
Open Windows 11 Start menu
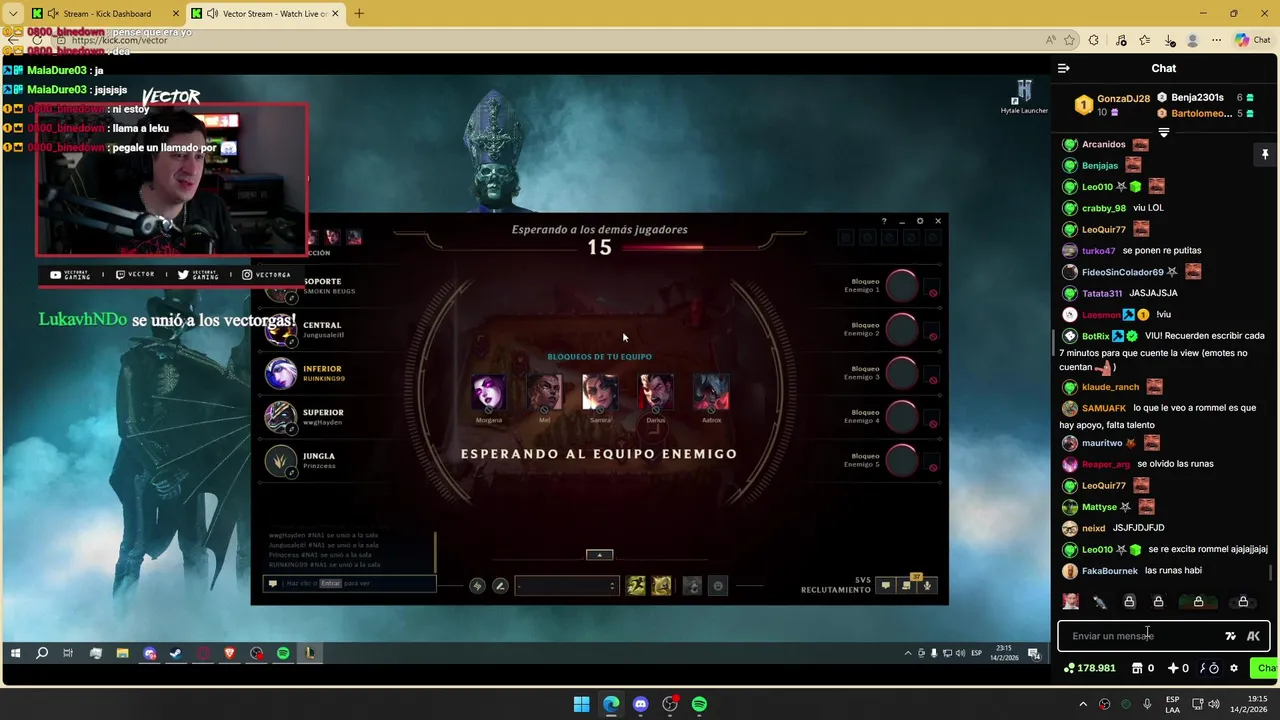tap(581, 704)
